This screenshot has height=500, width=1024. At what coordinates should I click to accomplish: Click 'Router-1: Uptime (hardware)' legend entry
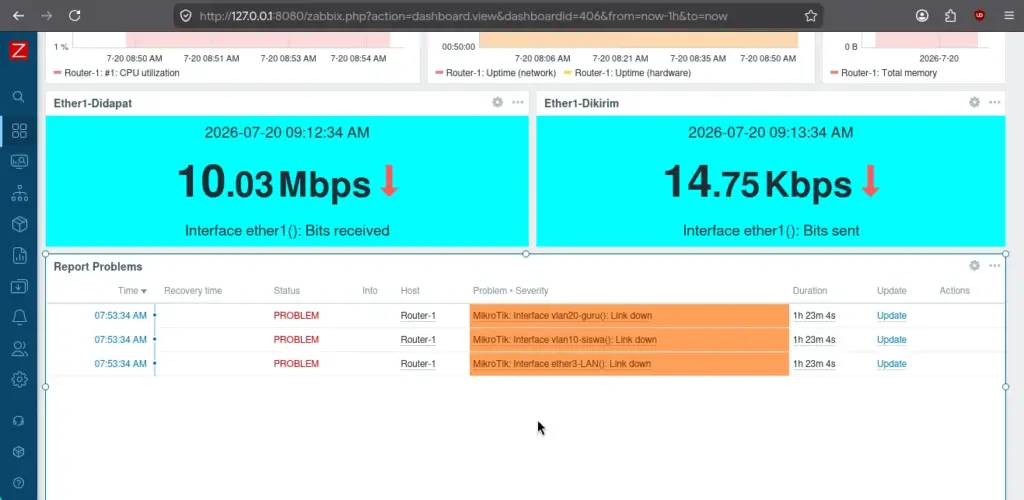[627, 73]
